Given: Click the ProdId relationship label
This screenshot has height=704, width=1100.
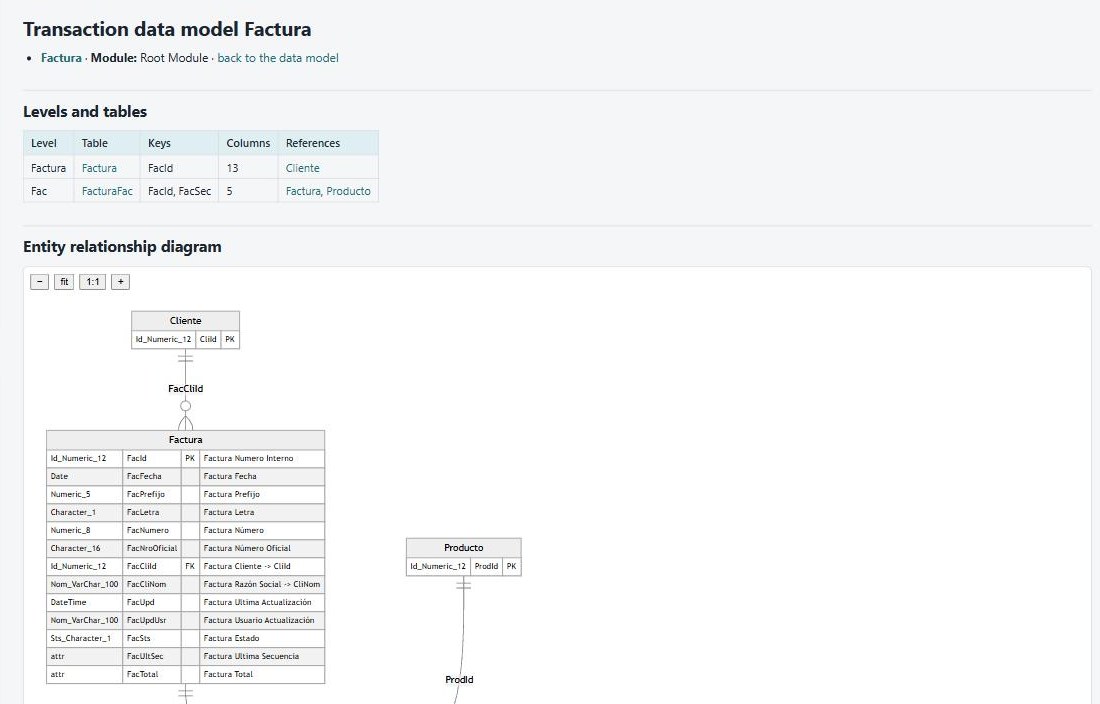Looking at the screenshot, I should [460, 679].
